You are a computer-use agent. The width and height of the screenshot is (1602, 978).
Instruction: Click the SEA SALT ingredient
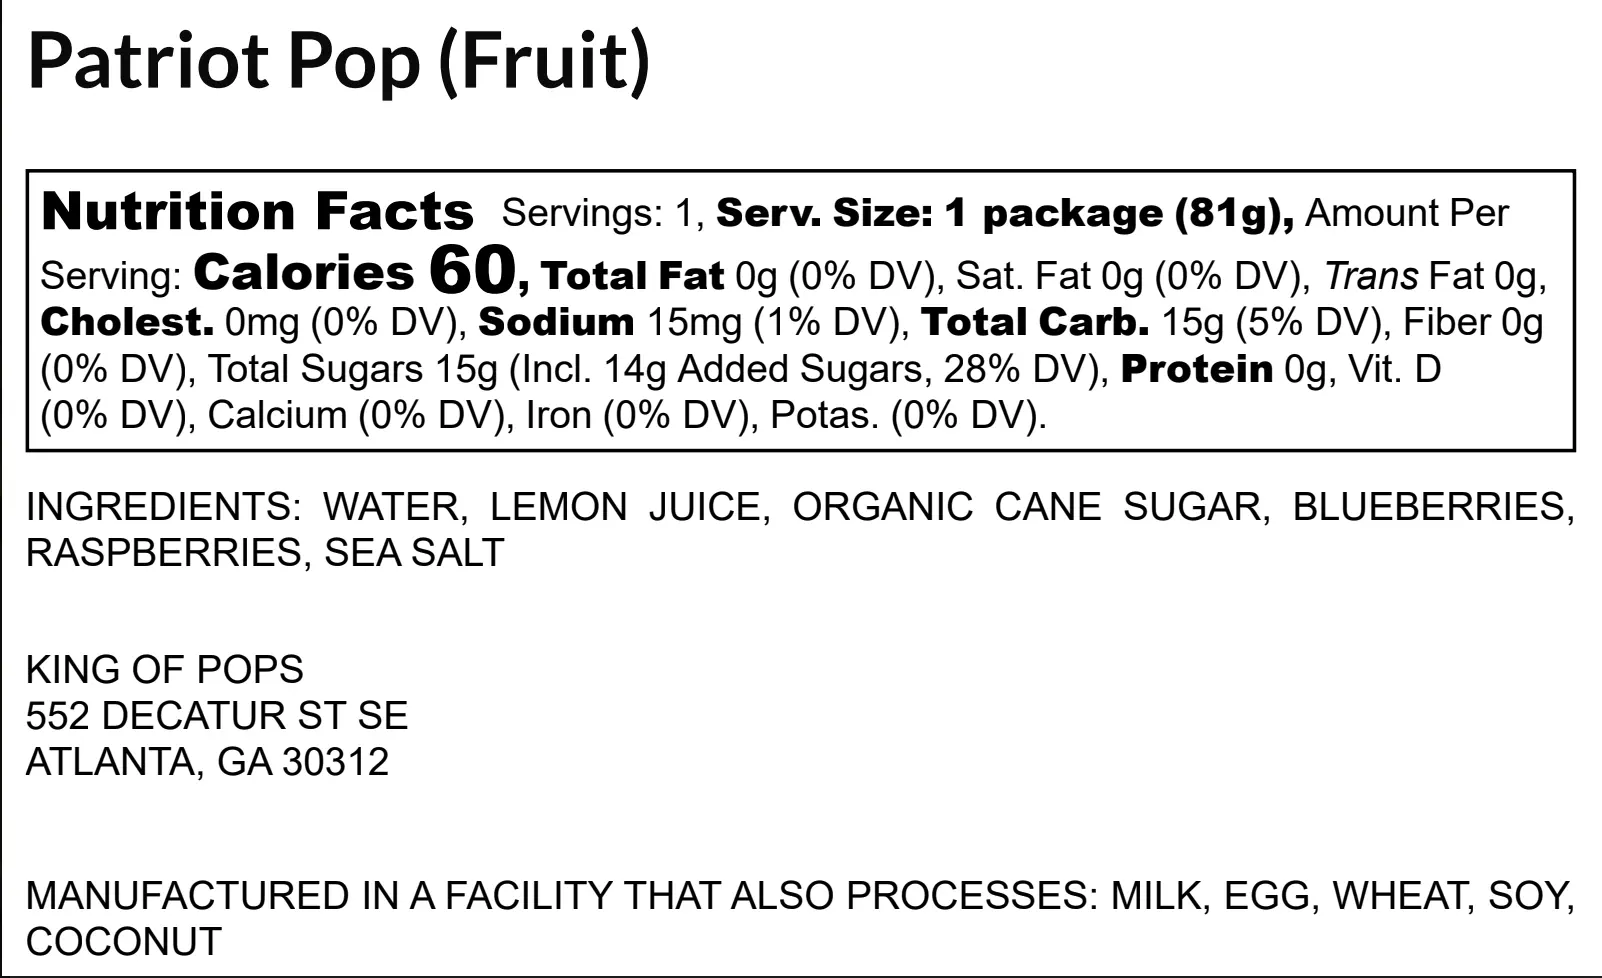[x=414, y=552]
